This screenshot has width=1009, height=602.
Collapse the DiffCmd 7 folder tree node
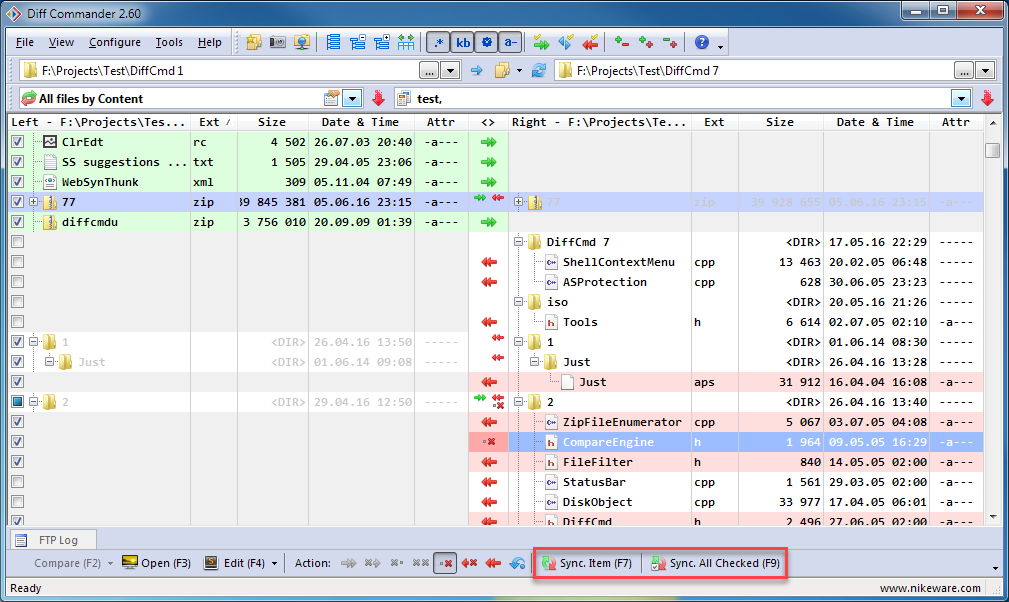(519, 242)
